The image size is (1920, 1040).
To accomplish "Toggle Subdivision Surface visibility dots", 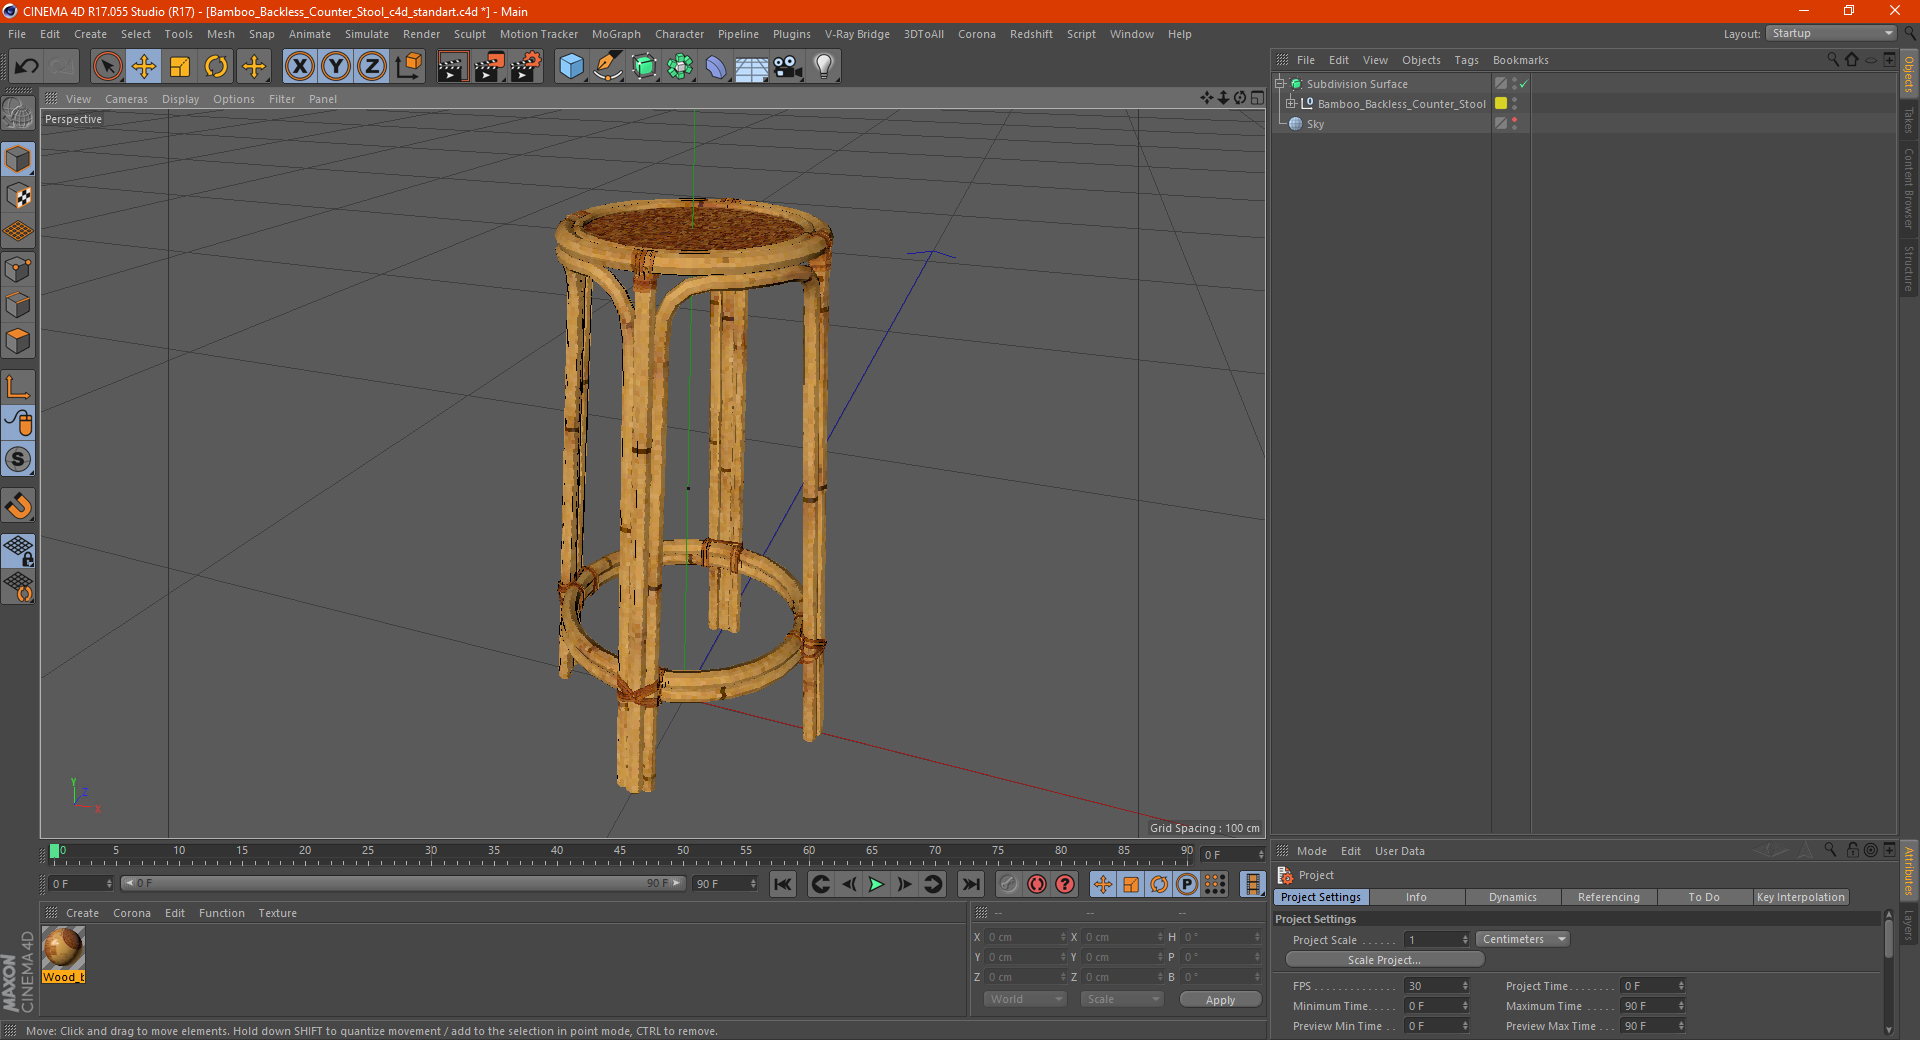I will (1514, 84).
